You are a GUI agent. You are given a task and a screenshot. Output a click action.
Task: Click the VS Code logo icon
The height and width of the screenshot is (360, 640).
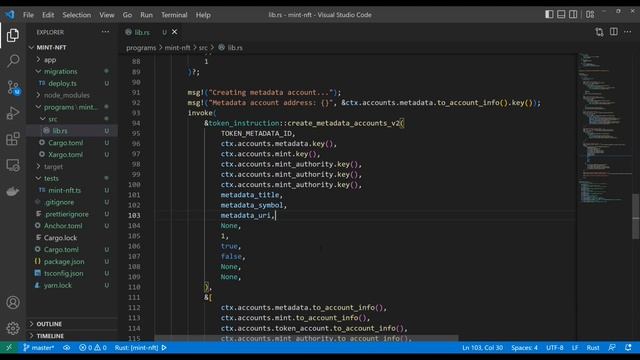click(10, 15)
